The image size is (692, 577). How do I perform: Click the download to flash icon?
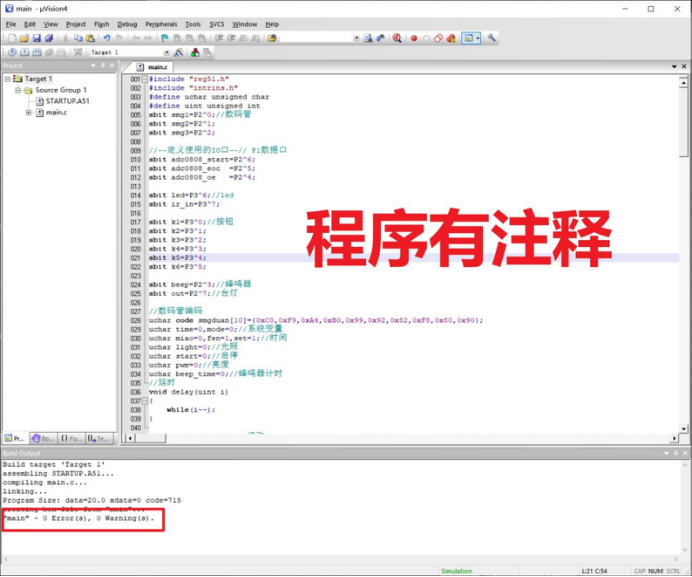tap(78, 53)
